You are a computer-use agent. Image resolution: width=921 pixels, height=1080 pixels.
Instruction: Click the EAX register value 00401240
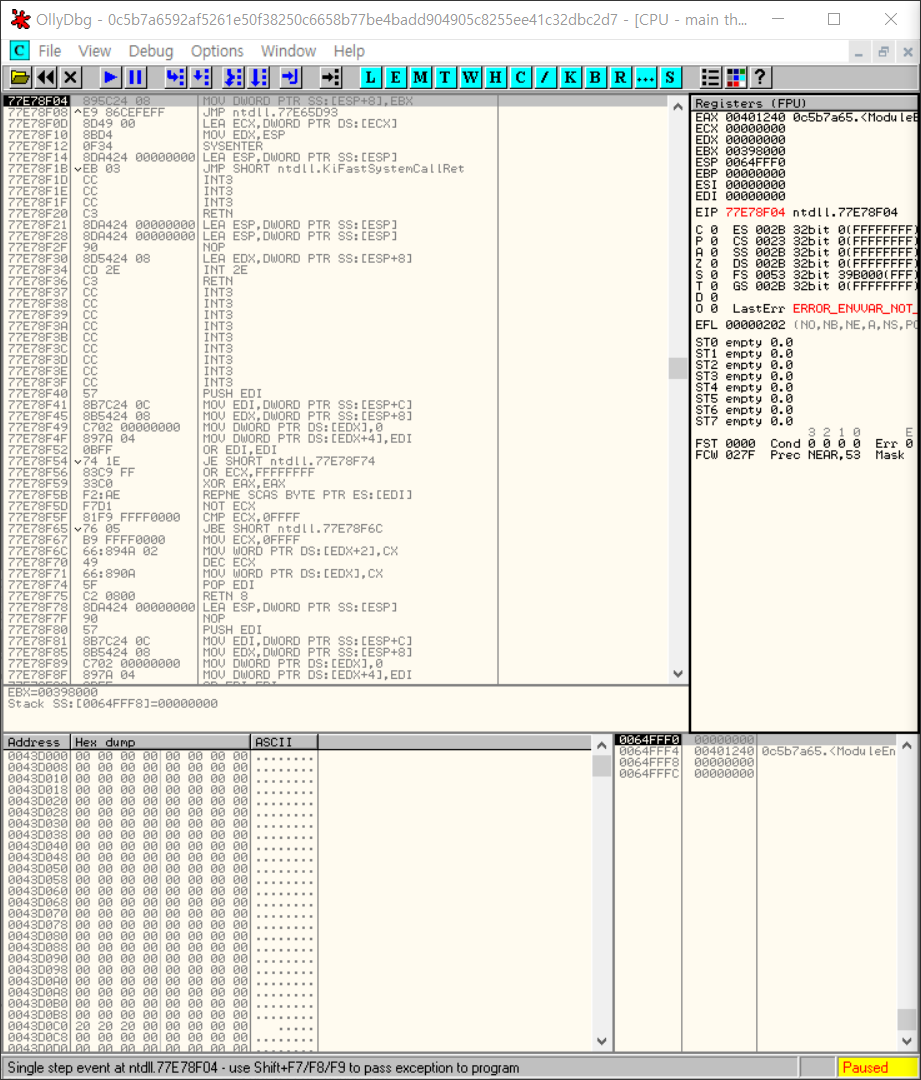[755, 117]
